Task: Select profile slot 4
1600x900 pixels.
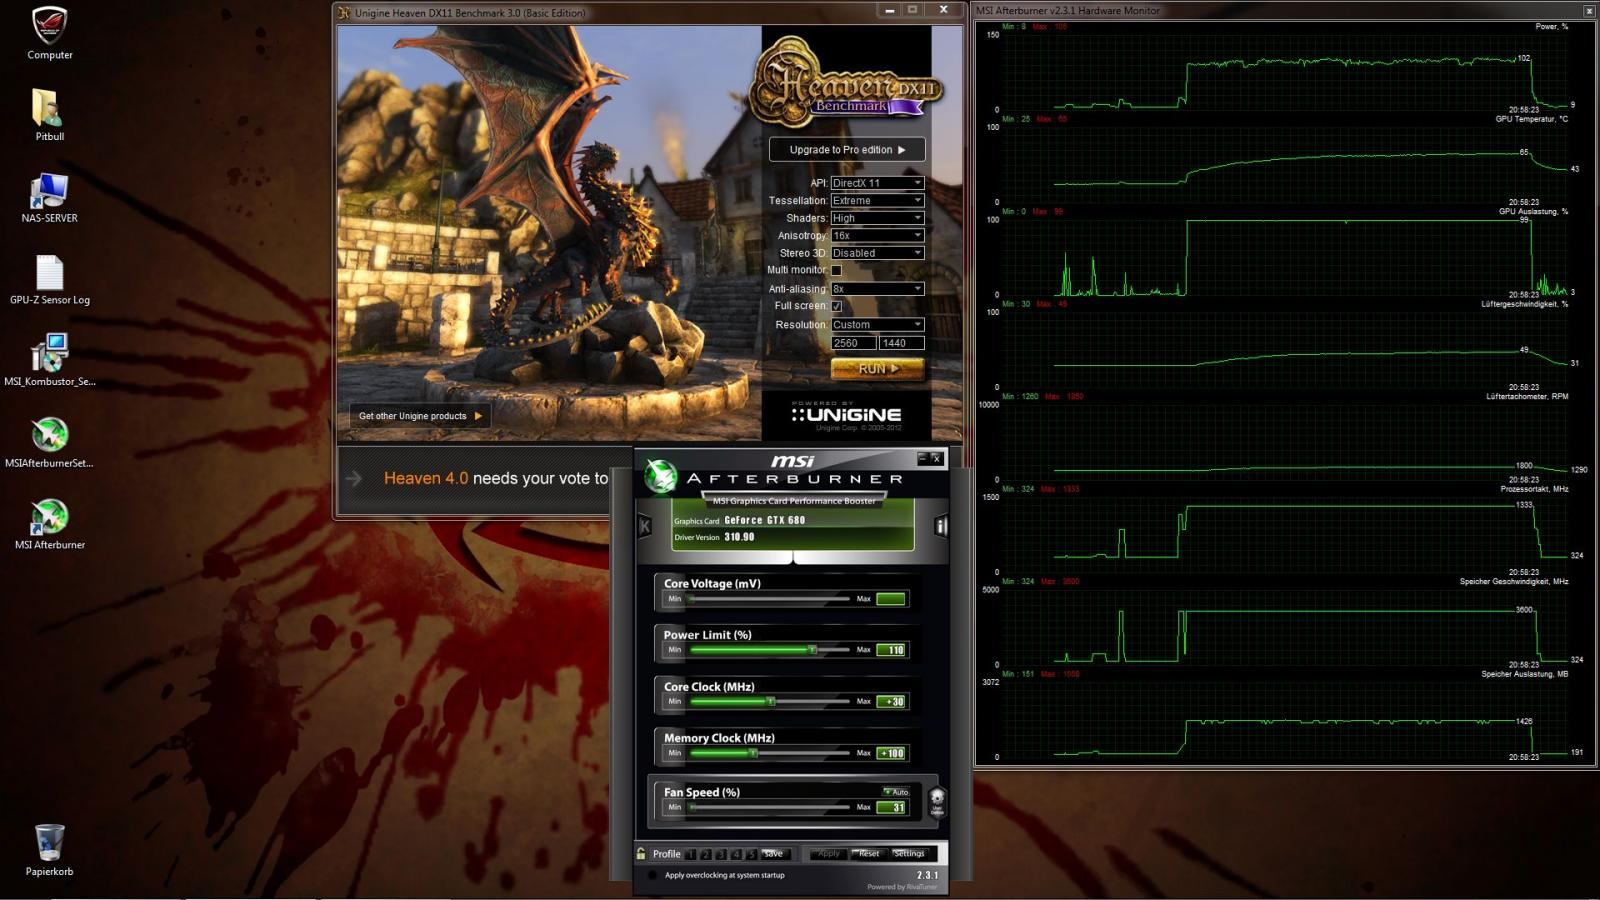Action: coord(735,854)
